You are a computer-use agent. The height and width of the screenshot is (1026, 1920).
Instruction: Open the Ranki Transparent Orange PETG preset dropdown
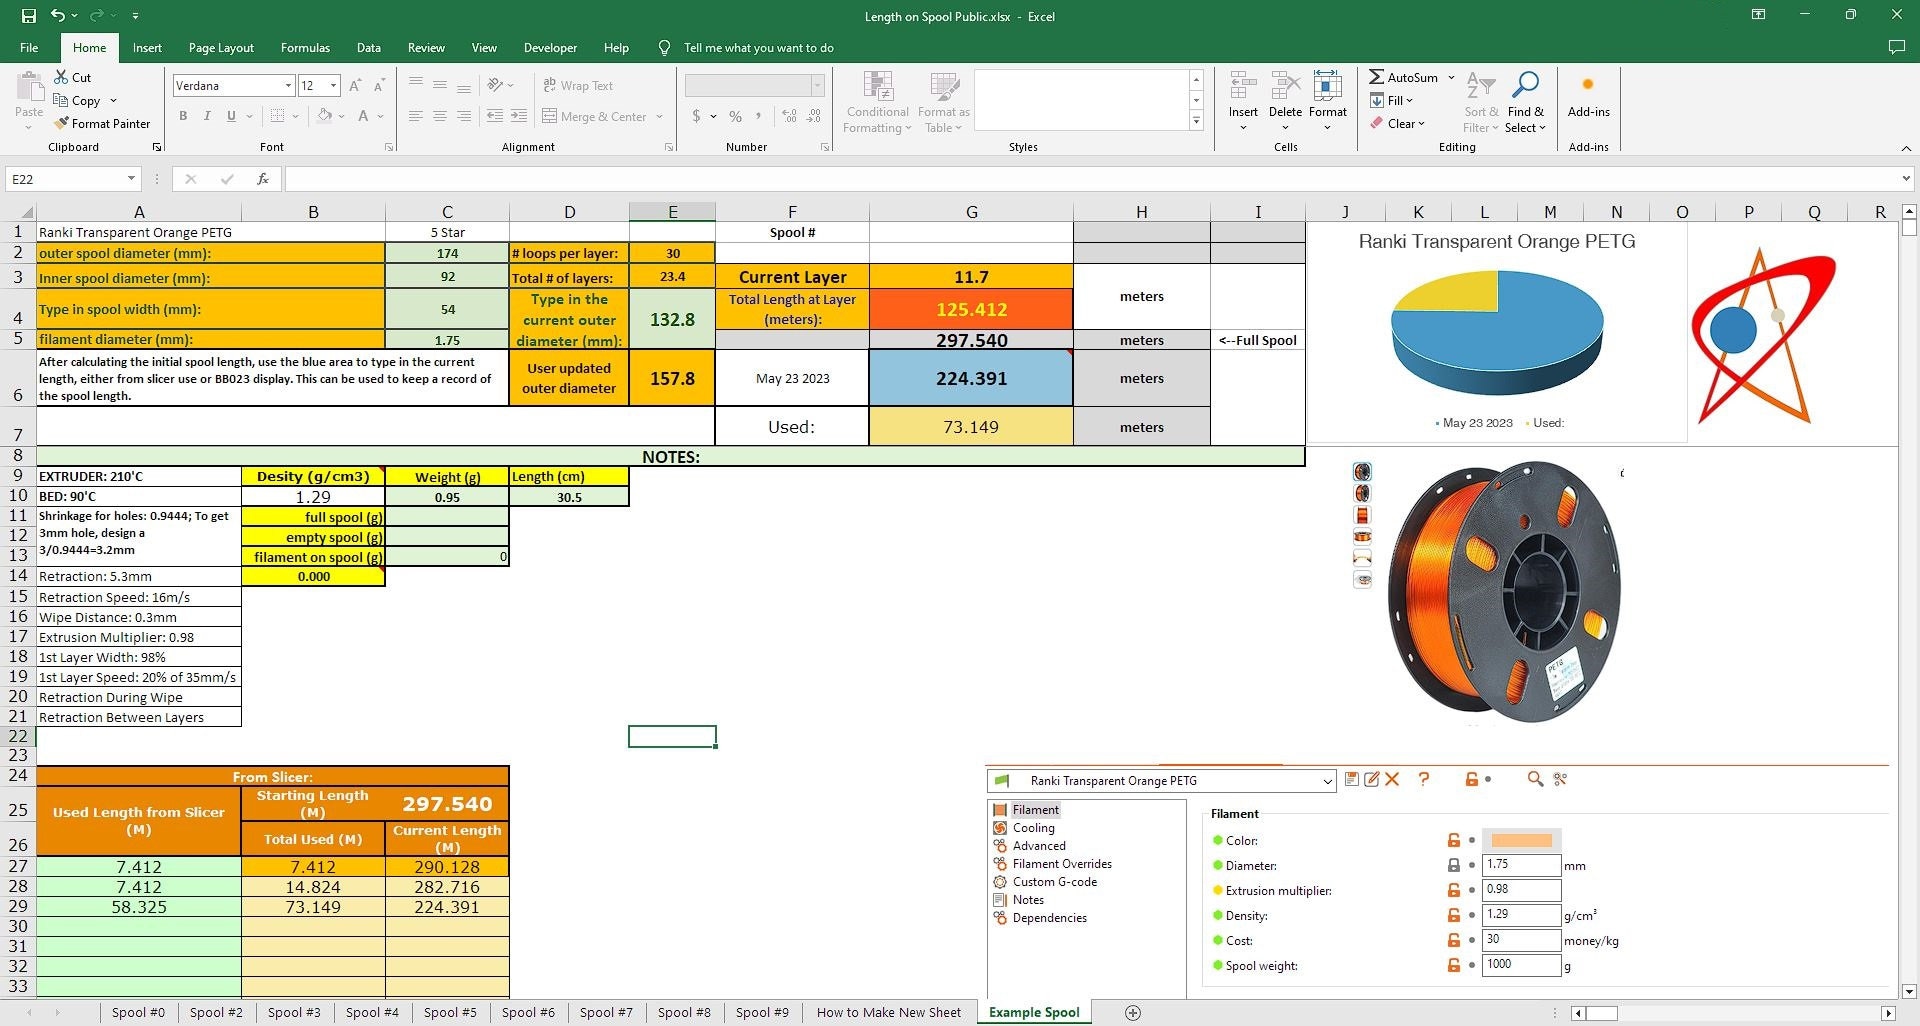[x=1326, y=781]
